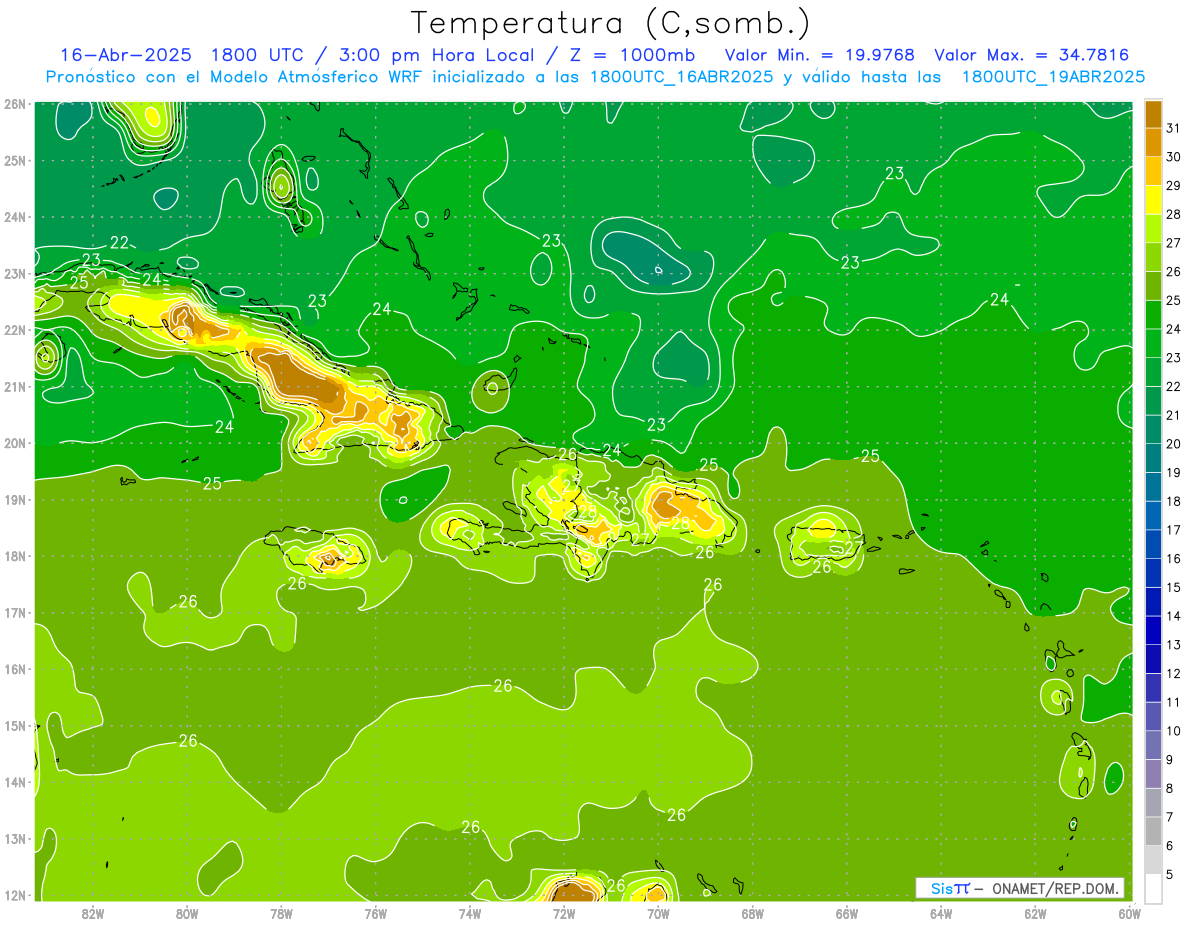Image resolution: width=1200 pixels, height=927 pixels.
Task: Click the "17N" latitude axis label
Action: pos(15,613)
